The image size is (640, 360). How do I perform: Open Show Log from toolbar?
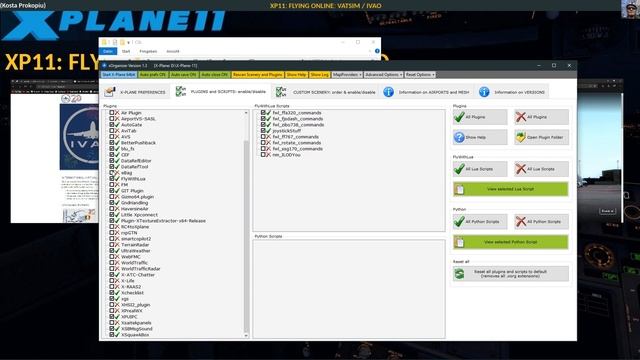[319, 75]
